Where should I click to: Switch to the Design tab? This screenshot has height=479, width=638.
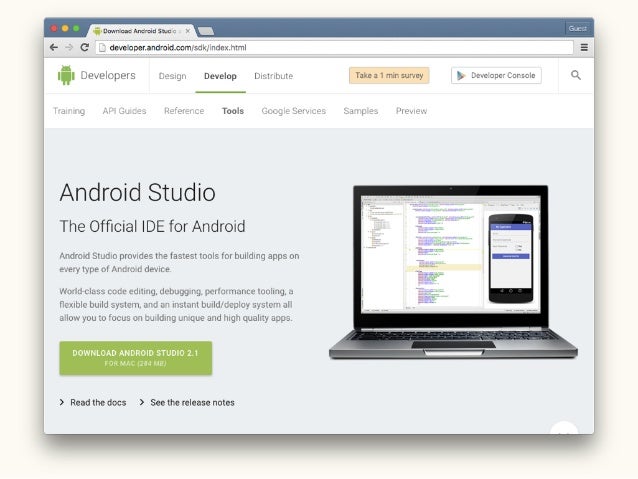click(173, 76)
